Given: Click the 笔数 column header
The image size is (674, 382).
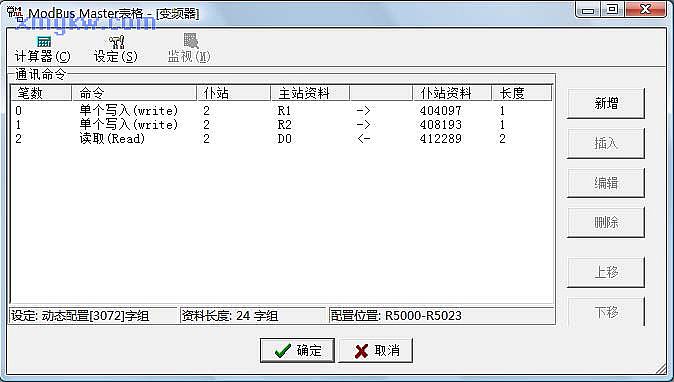Looking at the screenshot, I should coord(41,93).
